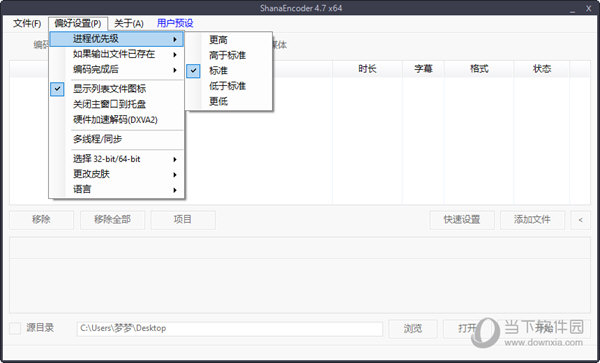The width and height of the screenshot is (600, 363).
Task: Click the 浏览 button
Action: tap(413, 329)
